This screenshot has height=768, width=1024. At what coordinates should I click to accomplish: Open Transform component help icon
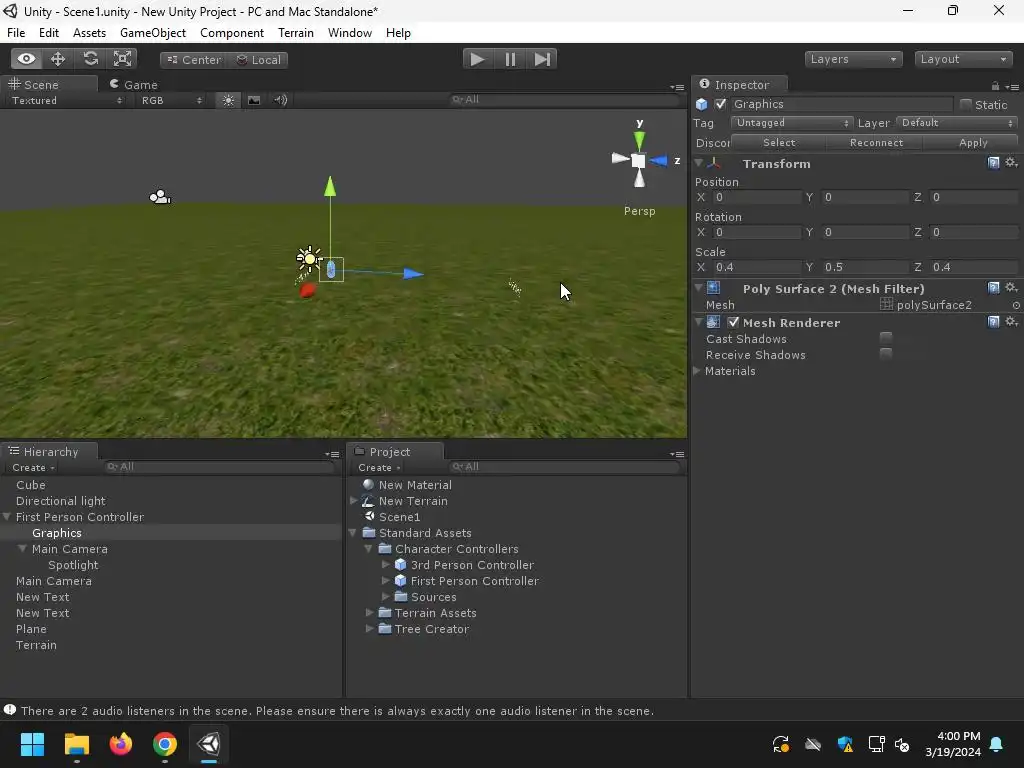993,163
